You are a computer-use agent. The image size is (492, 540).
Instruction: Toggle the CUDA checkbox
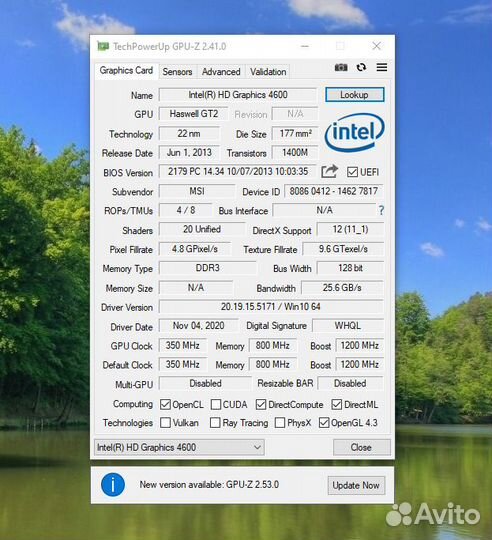click(x=216, y=404)
